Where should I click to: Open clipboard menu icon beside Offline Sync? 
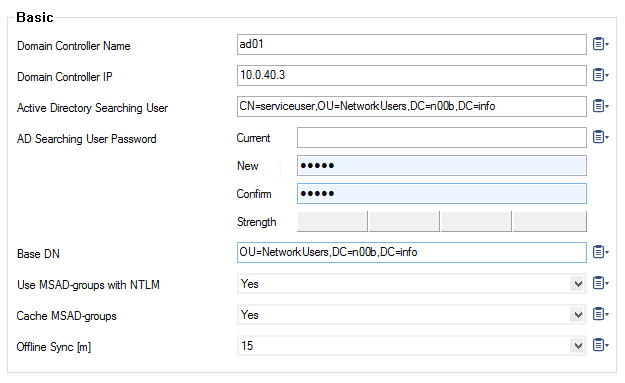(601, 345)
